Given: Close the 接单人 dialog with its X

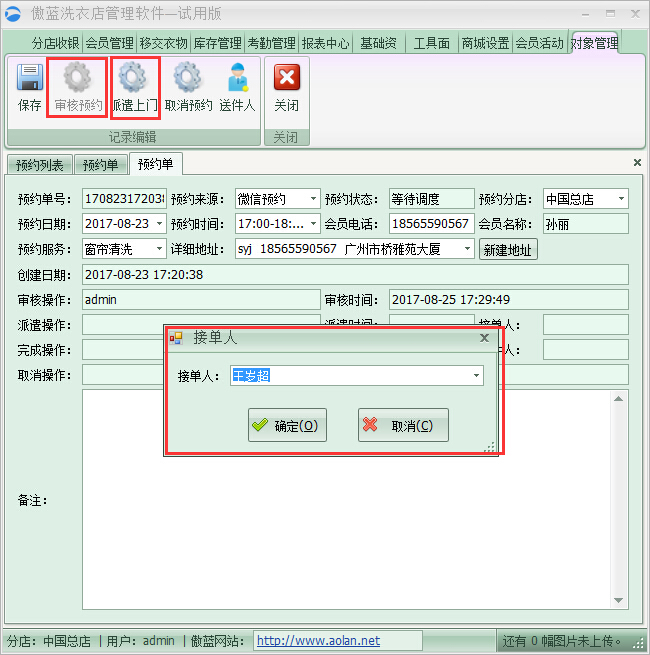Looking at the screenshot, I should click(484, 338).
